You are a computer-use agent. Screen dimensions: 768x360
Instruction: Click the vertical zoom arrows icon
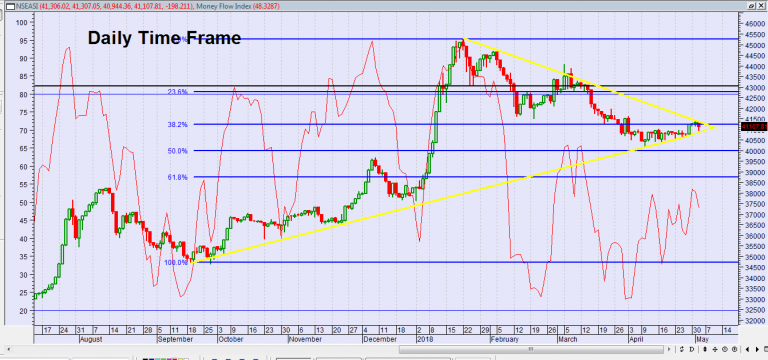click(705, 349)
